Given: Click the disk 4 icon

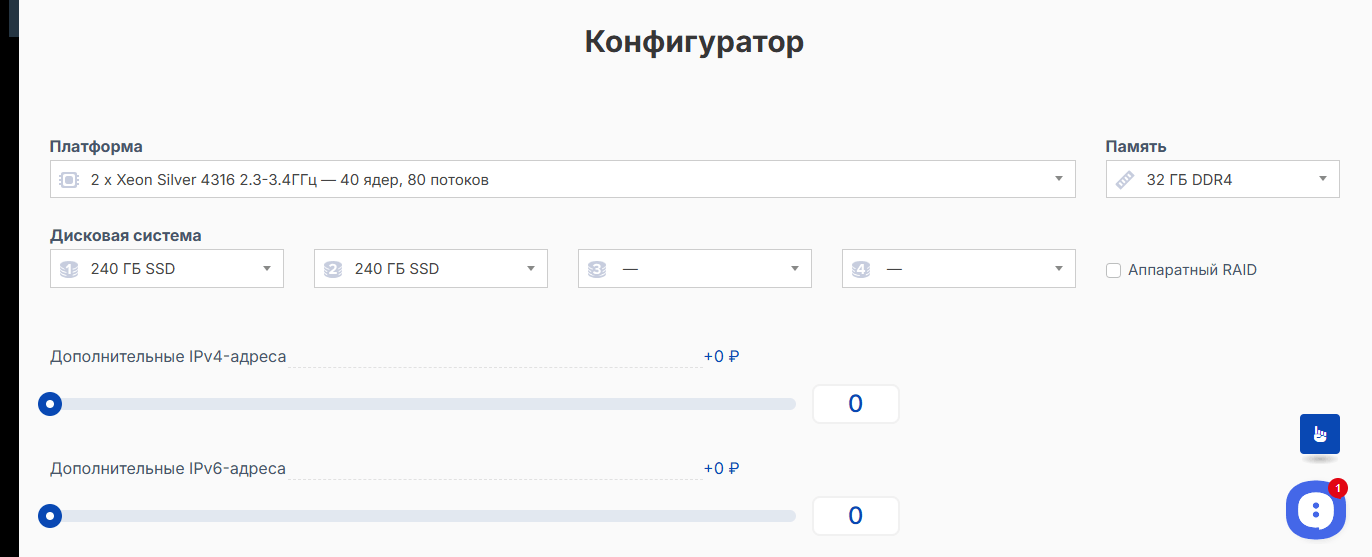Looking at the screenshot, I should click(x=861, y=269).
